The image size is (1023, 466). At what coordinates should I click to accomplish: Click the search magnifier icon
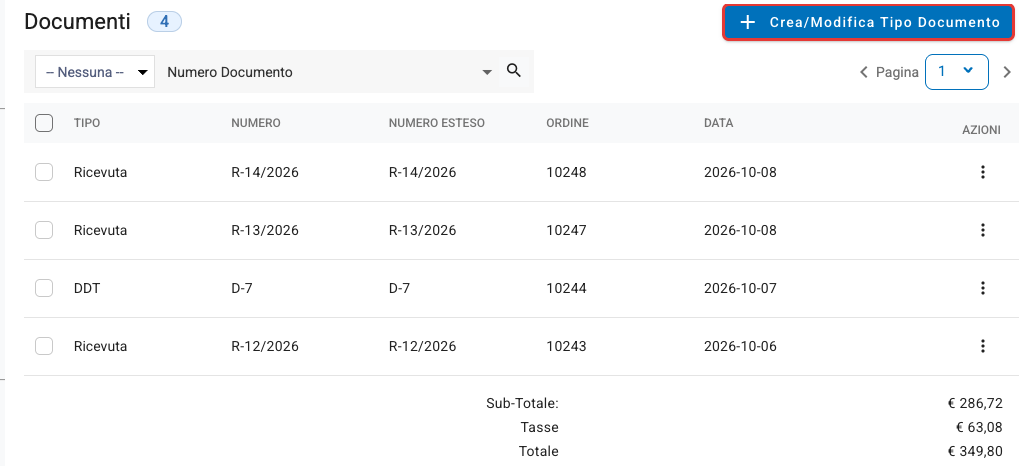point(514,70)
